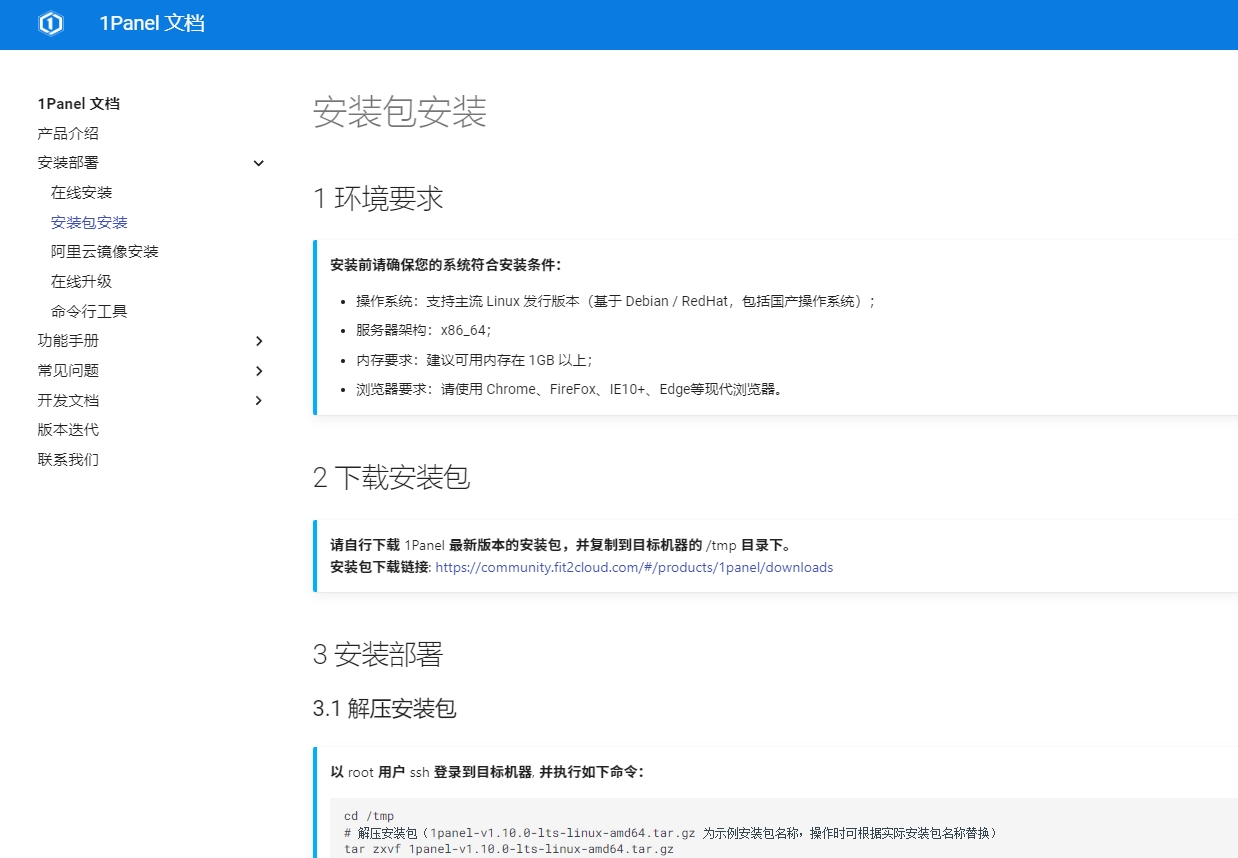Image resolution: width=1238 pixels, height=858 pixels.
Task: Navigate to 联系我们 page
Action: [68, 460]
